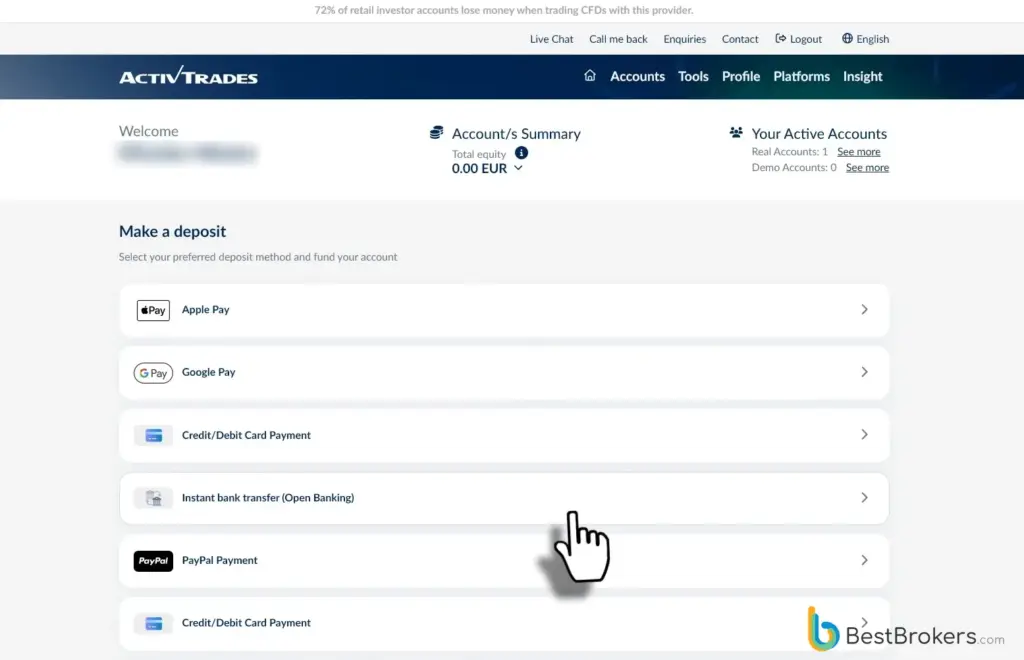This screenshot has height=660, width=1024.
Task: Click the ActivTrades logo
Action: click(x=188, y=76)
